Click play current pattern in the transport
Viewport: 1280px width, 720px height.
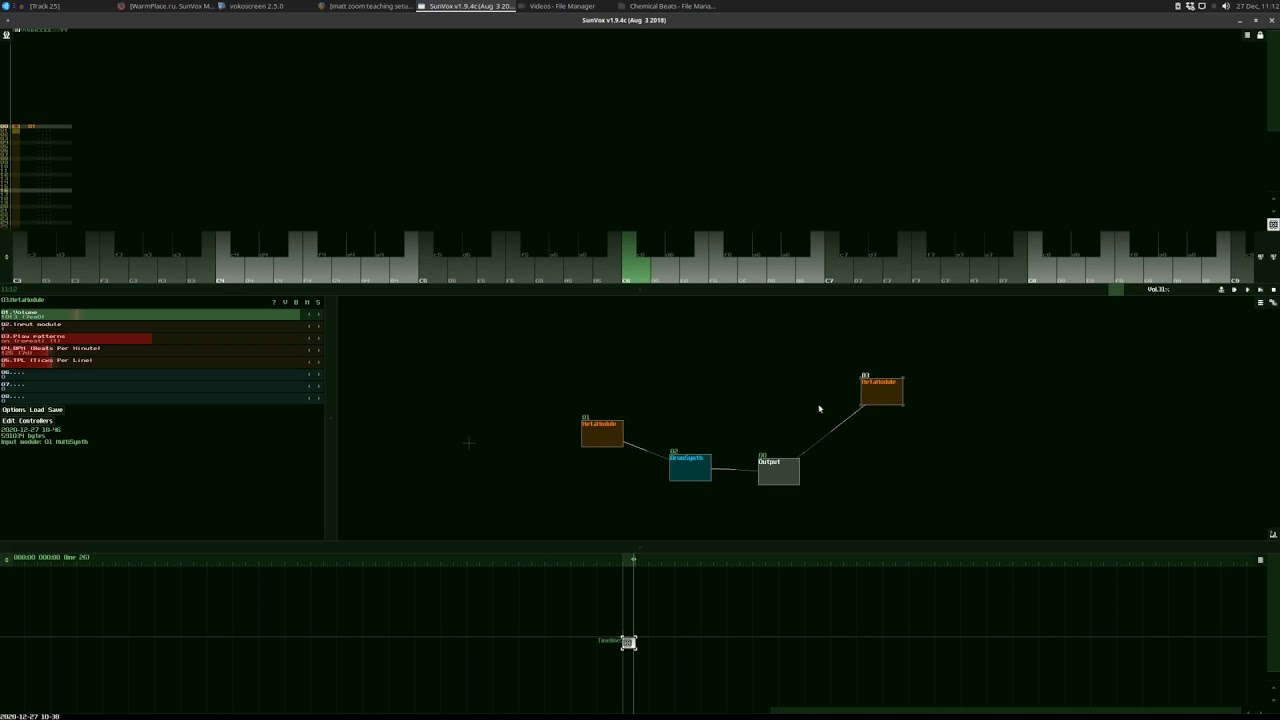click(x=1260, y=290)
